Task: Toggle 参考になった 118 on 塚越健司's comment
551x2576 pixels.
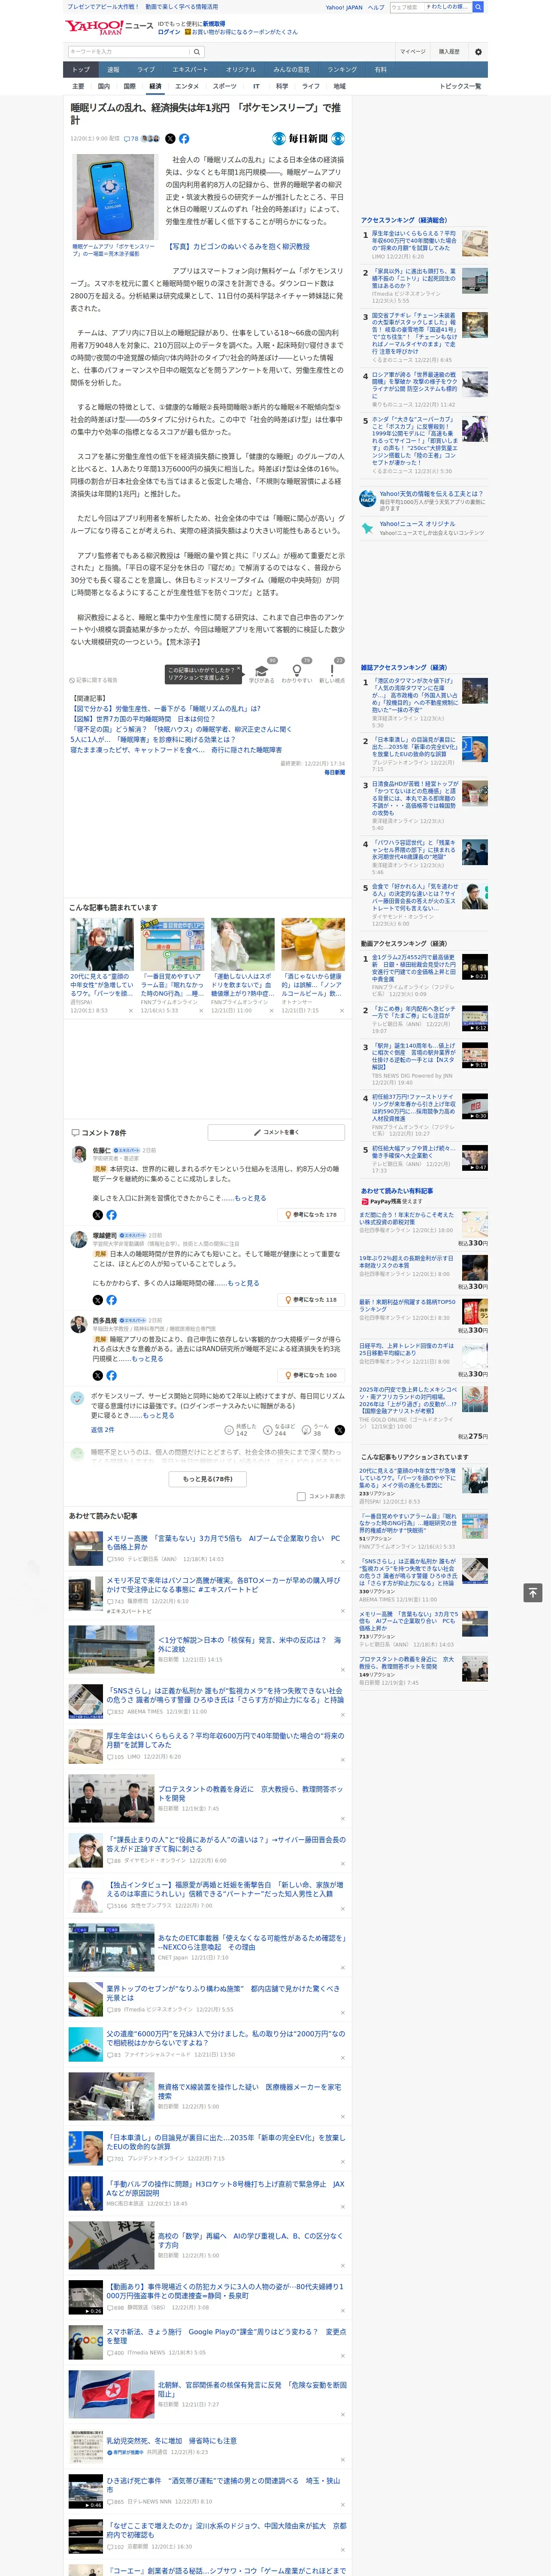Action: click(x=311, y=1300)
